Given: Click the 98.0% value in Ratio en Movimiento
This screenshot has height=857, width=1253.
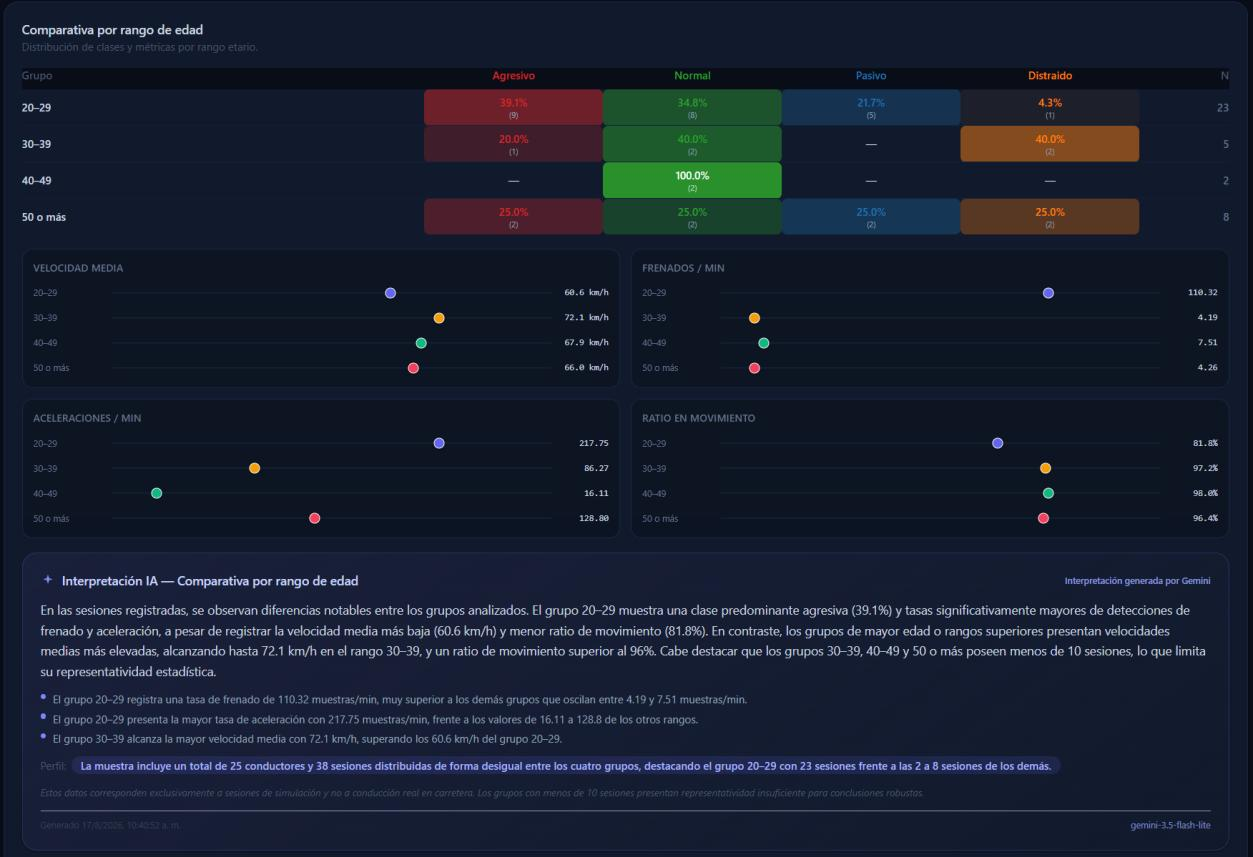Looking at the screenshot, I should (1204, 493).
